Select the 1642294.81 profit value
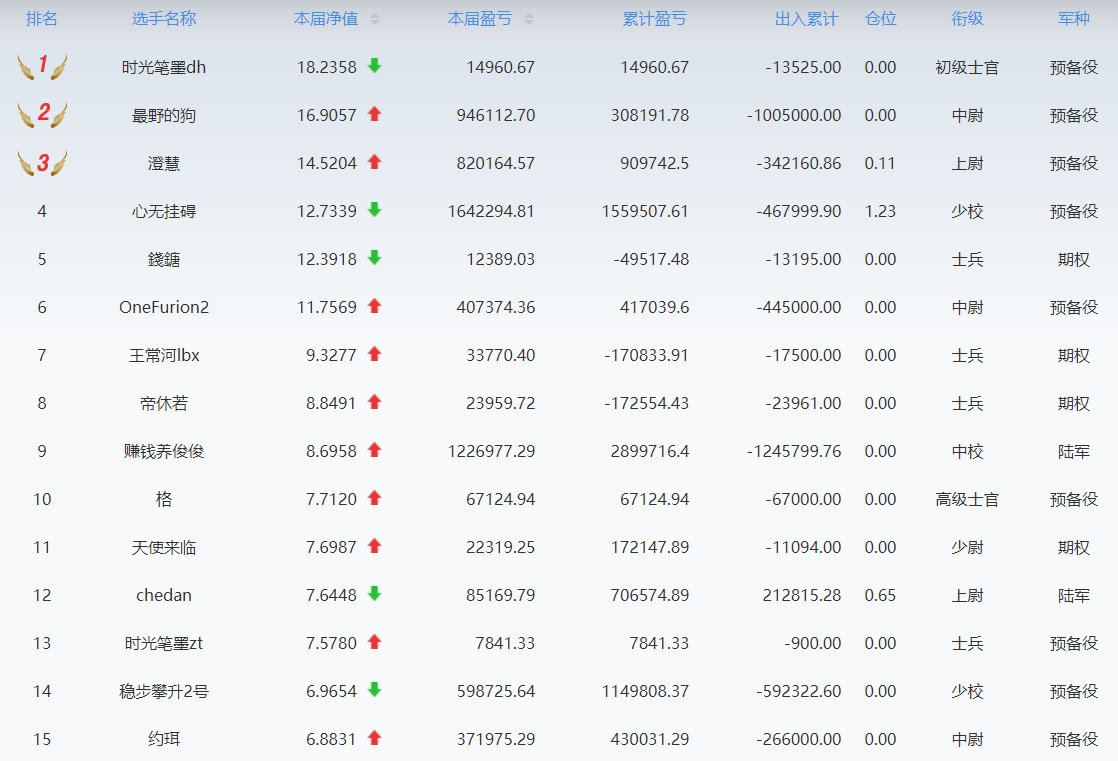 click(x=491, y=211)
